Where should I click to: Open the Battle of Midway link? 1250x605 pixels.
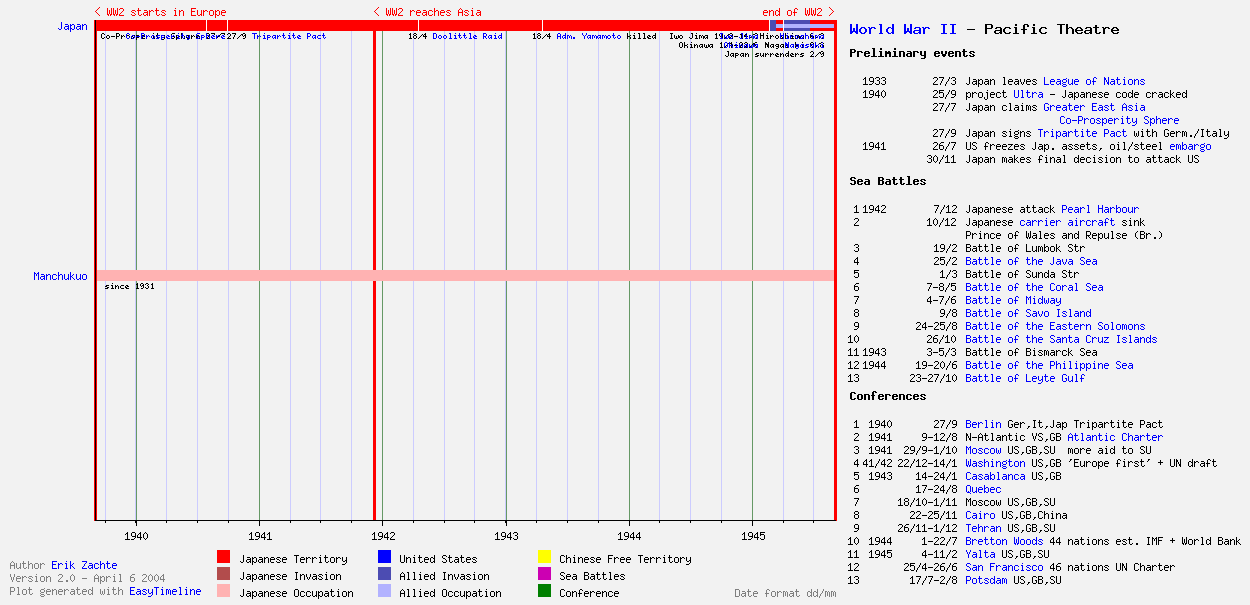pyautogui.click(x=1013, y=300)
